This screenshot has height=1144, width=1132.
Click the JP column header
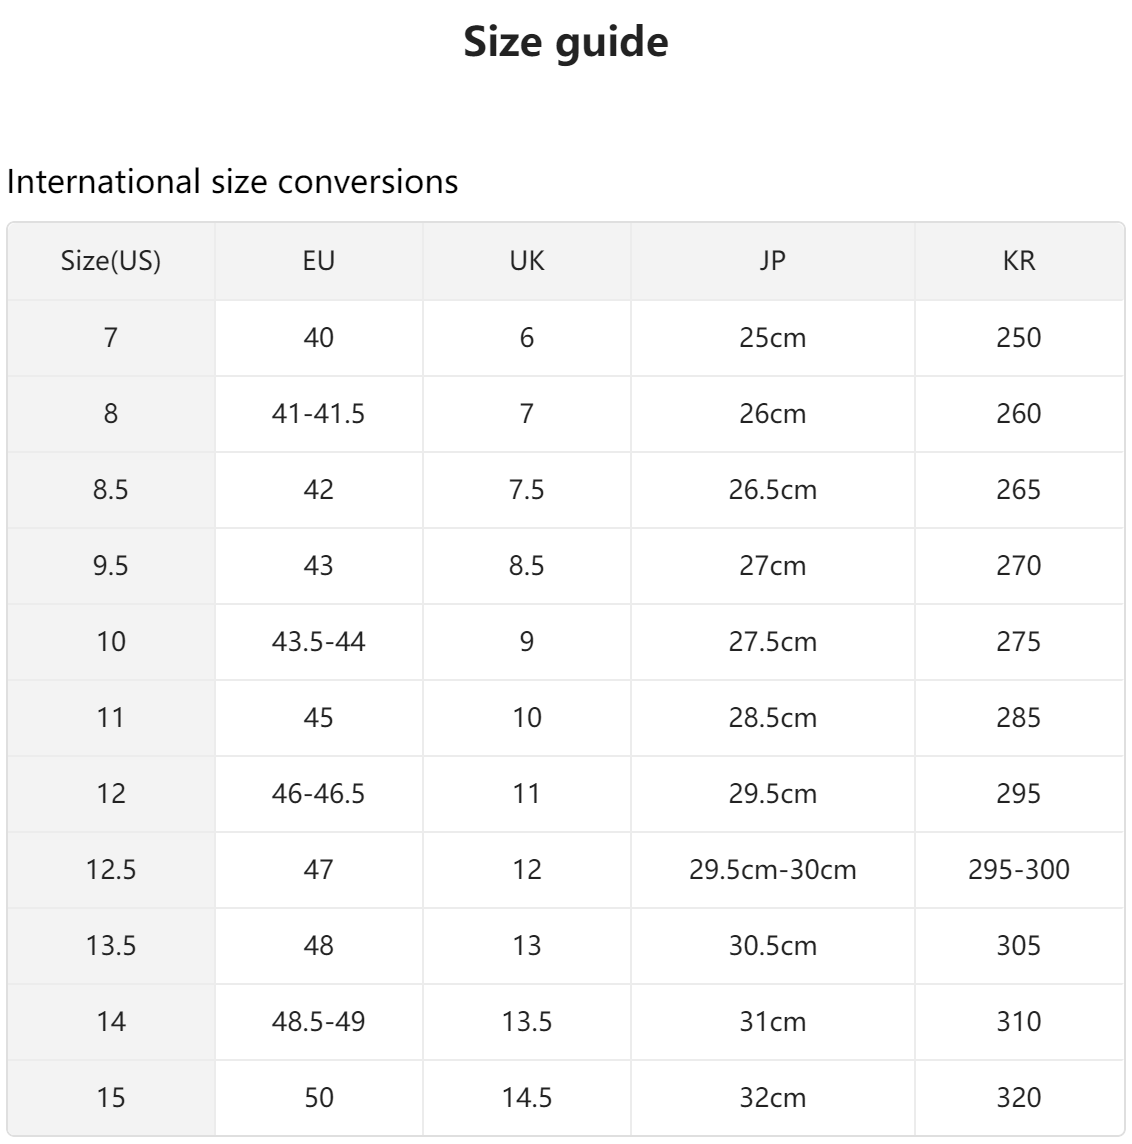click(x=772, y=261)
